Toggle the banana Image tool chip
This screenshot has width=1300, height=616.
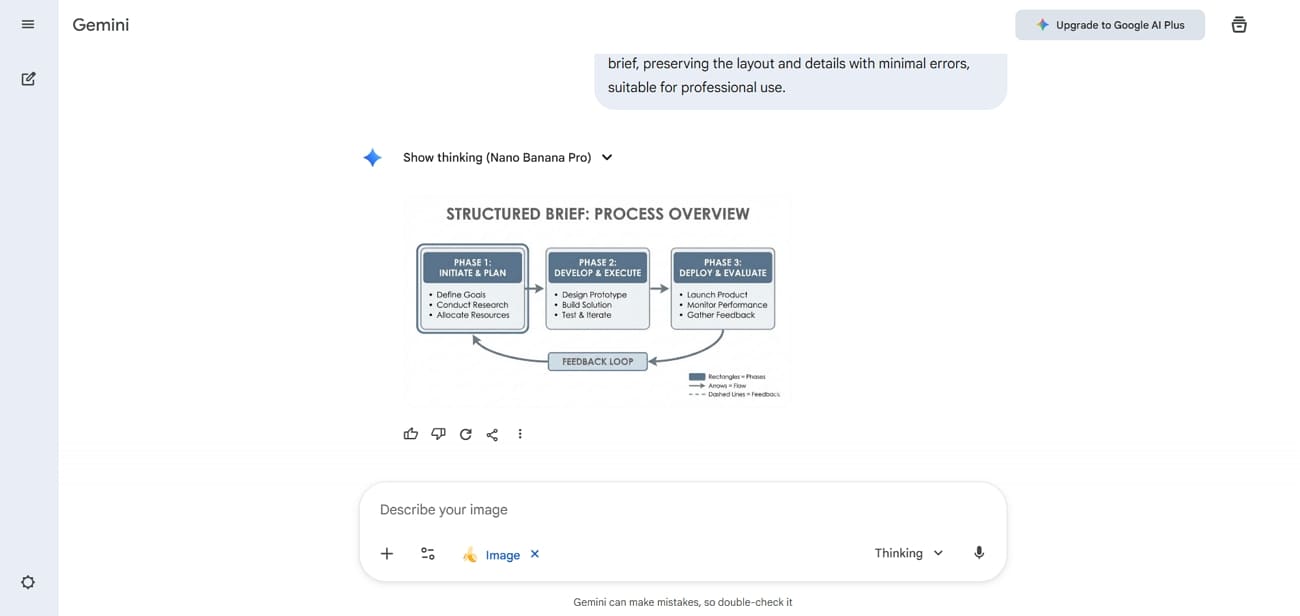coord(491,555)
